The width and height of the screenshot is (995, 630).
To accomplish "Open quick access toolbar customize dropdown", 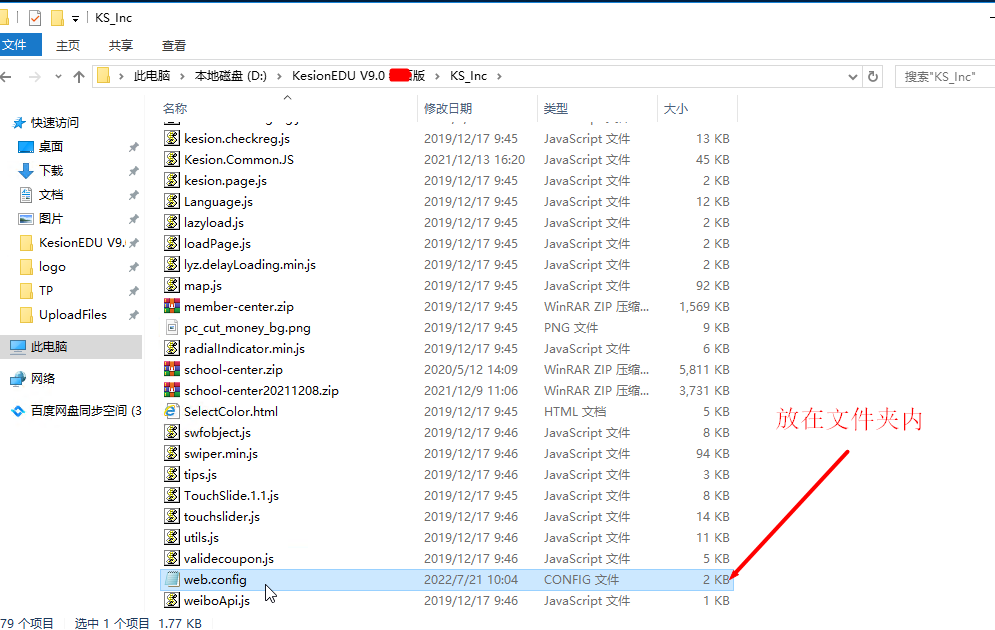I will [76, 18].
